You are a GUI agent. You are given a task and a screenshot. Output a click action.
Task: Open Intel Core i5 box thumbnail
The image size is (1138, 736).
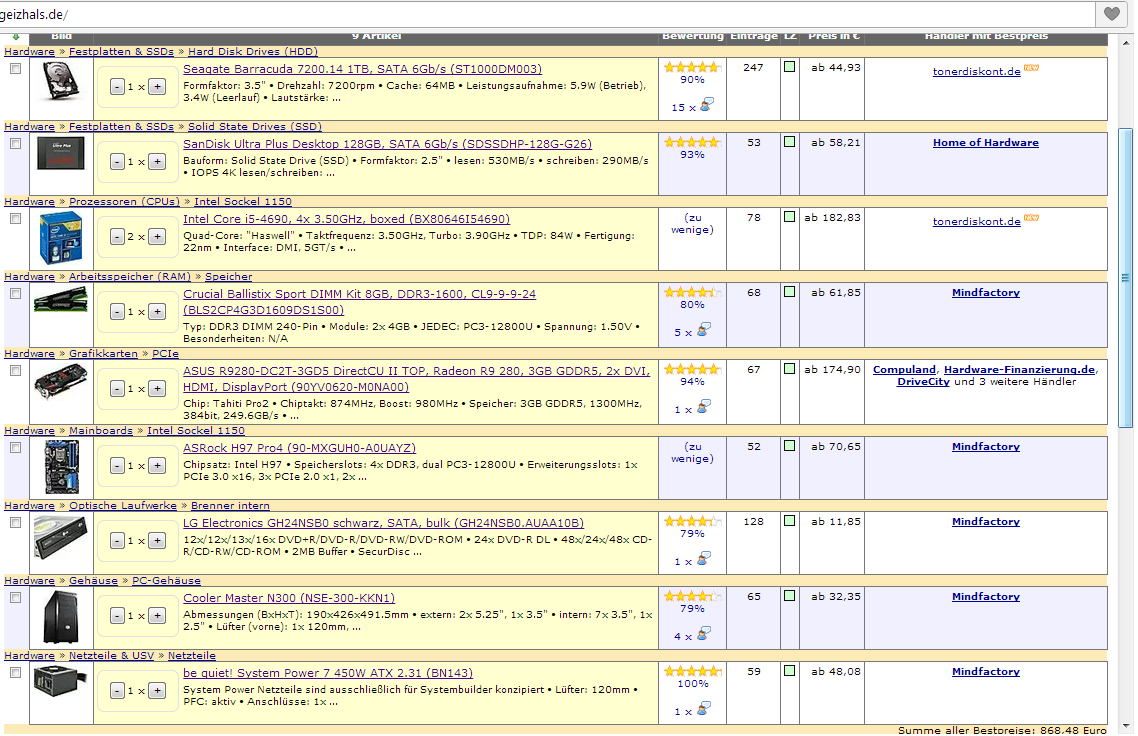tap(61, 237)
